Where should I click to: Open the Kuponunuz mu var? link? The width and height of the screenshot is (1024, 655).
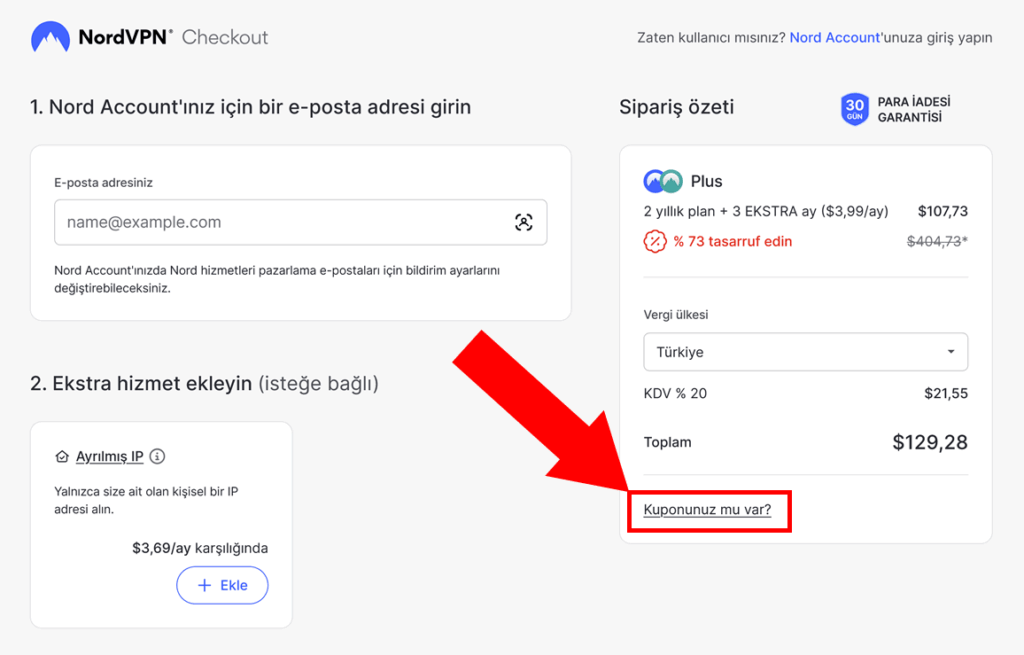[x=707, y=510]
